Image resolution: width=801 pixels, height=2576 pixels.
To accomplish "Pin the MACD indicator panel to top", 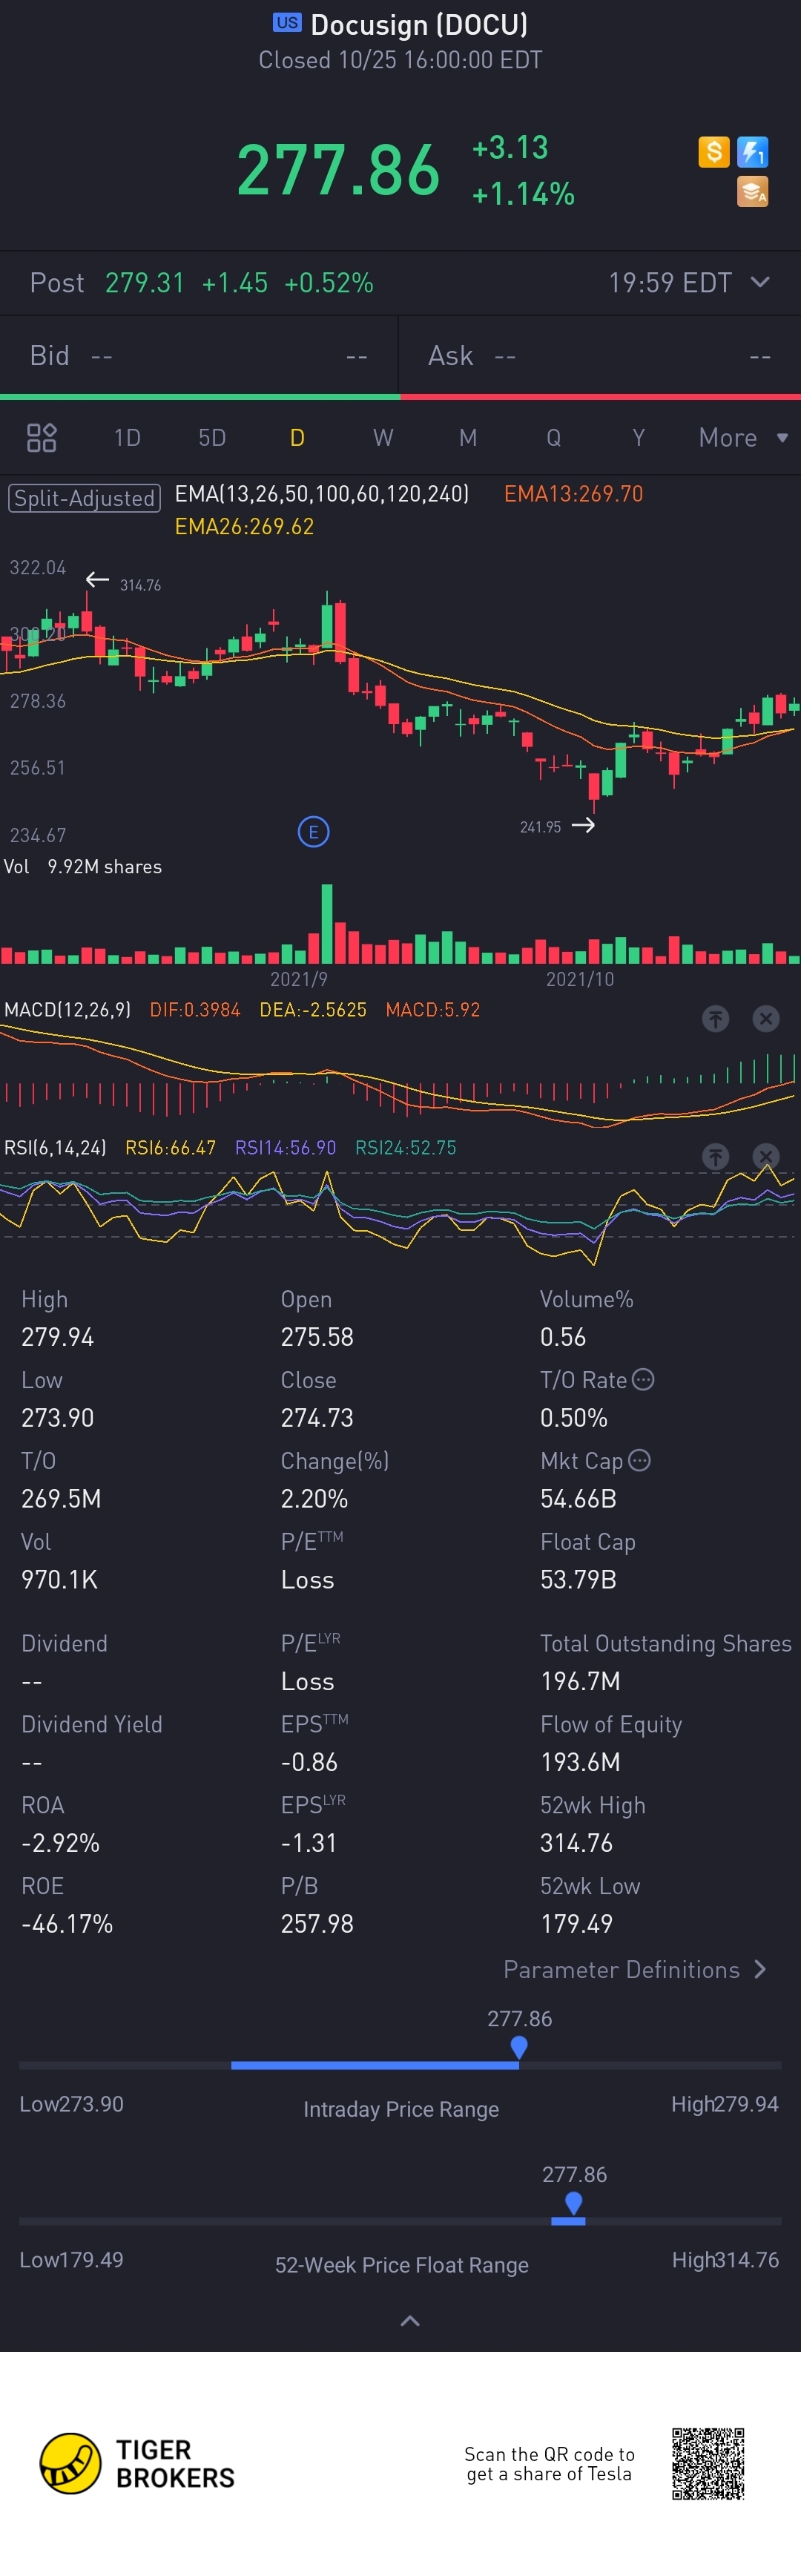I will tap(715, 1018).
